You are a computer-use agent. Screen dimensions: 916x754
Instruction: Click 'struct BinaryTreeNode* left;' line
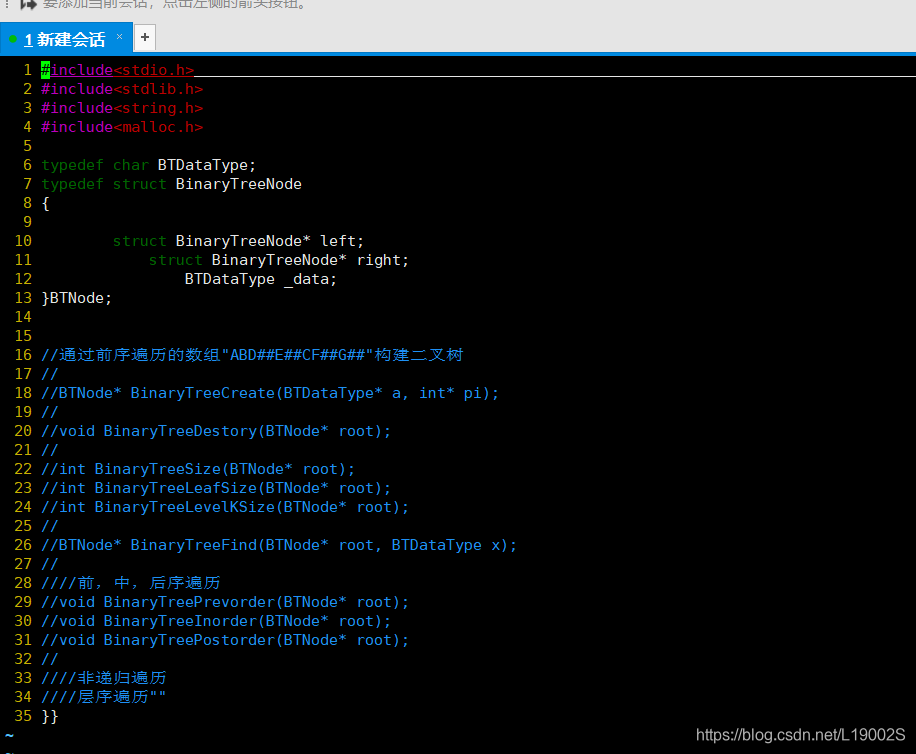[238, 241]
